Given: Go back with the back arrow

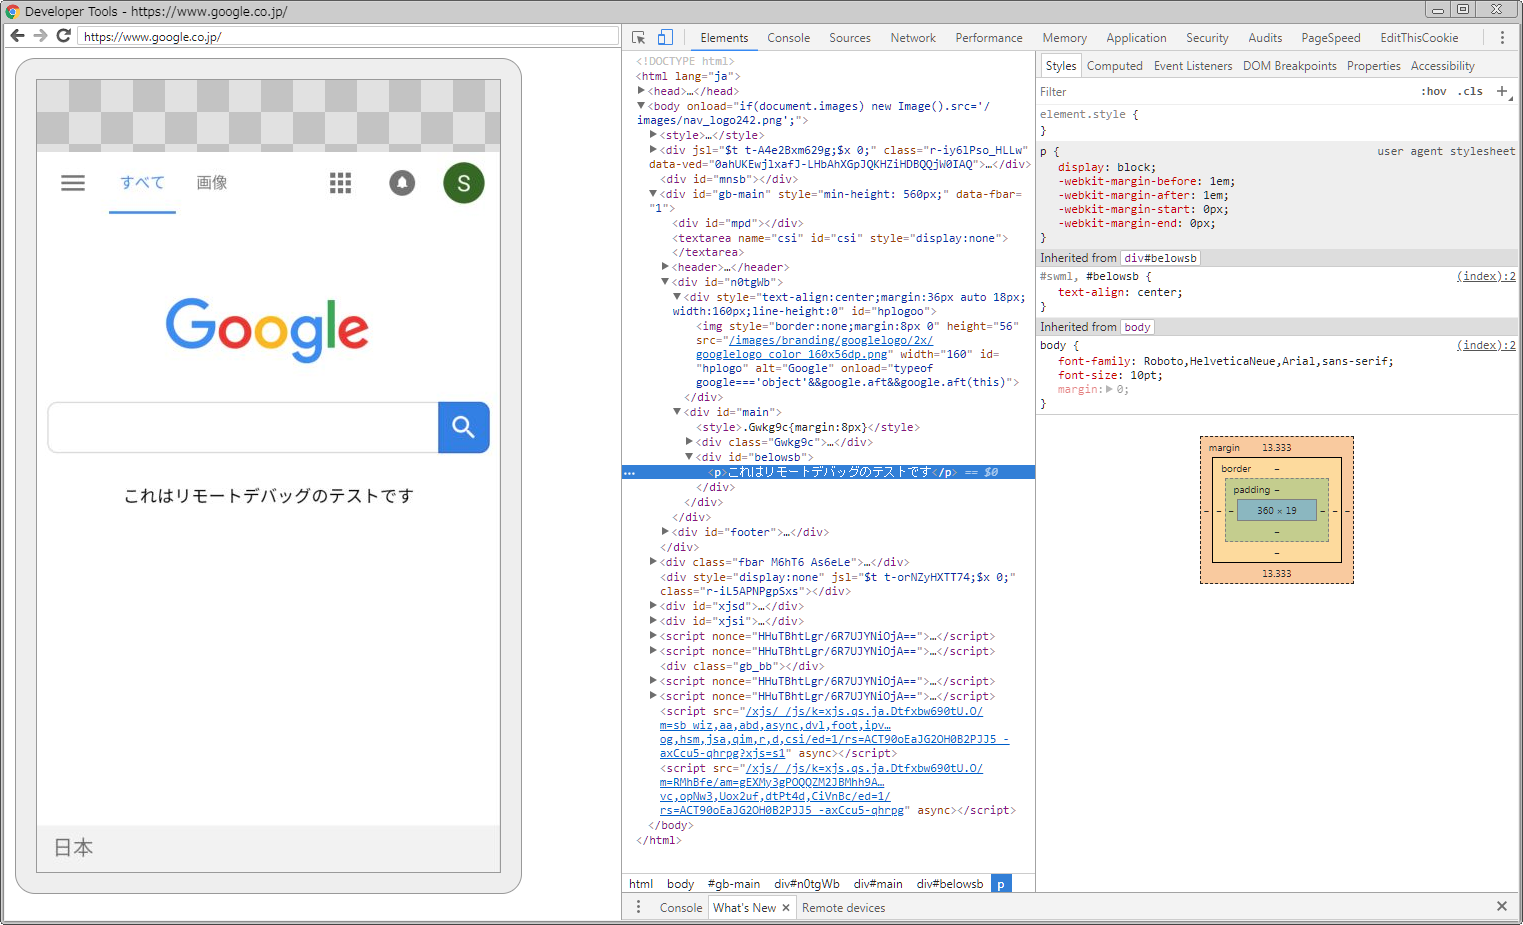Looking at the screenshot, I should coord(17,36).
